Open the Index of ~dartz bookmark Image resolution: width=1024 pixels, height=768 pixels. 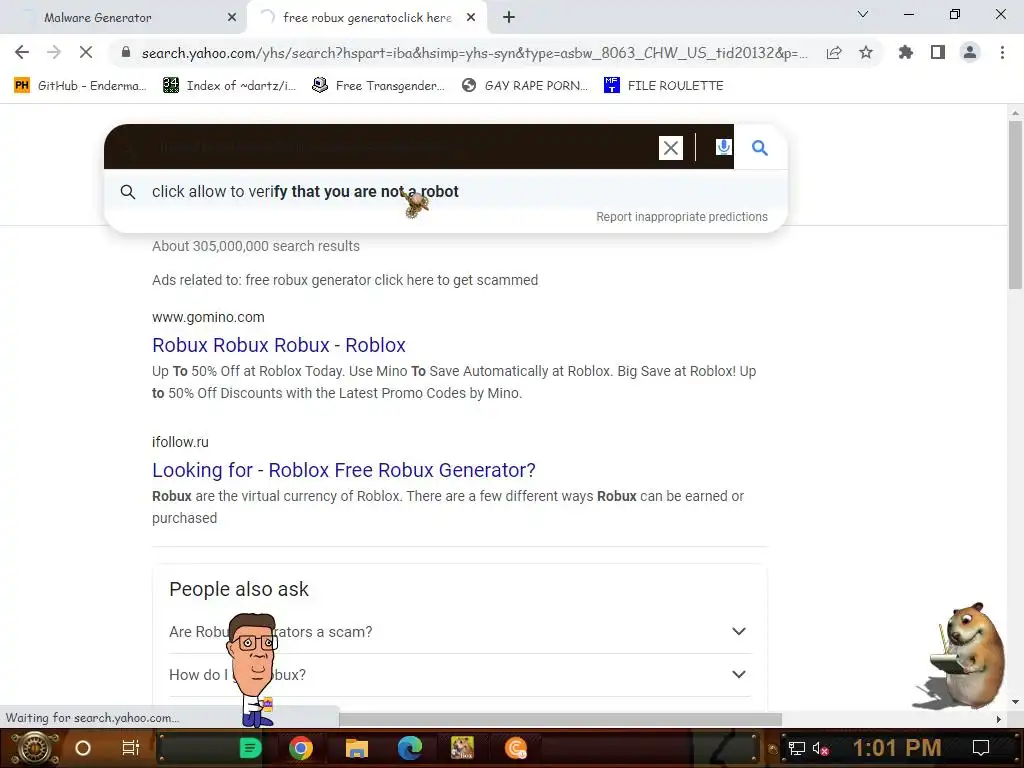click(x=229, y=86)
